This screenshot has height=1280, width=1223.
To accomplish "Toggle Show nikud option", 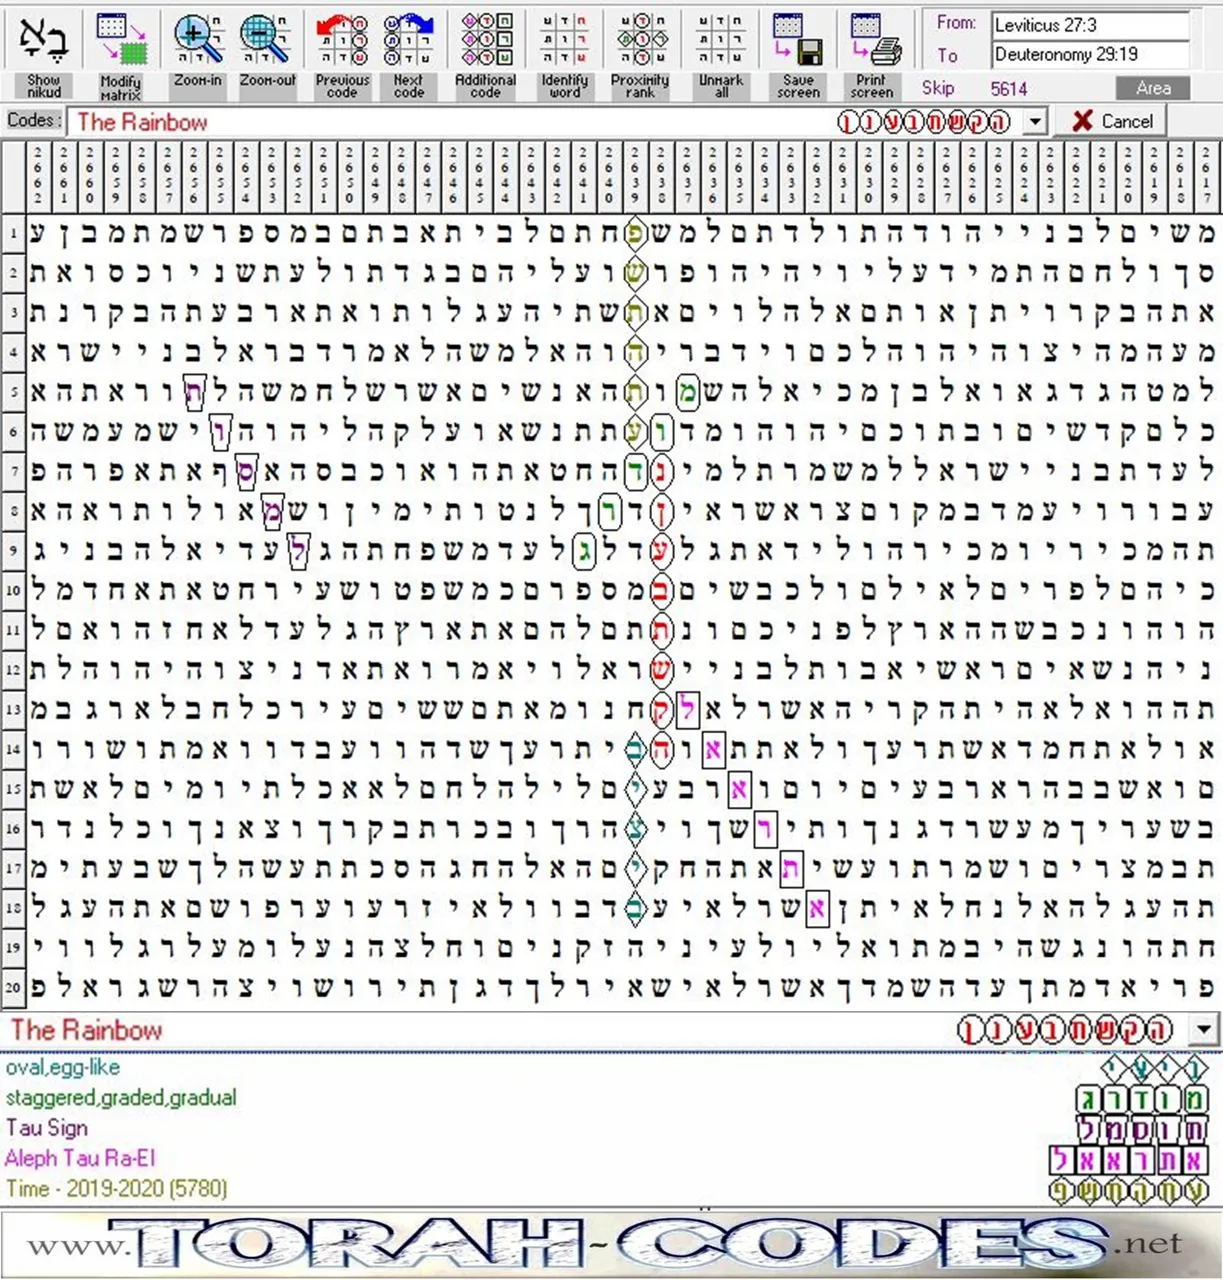I will coord(43,53).
